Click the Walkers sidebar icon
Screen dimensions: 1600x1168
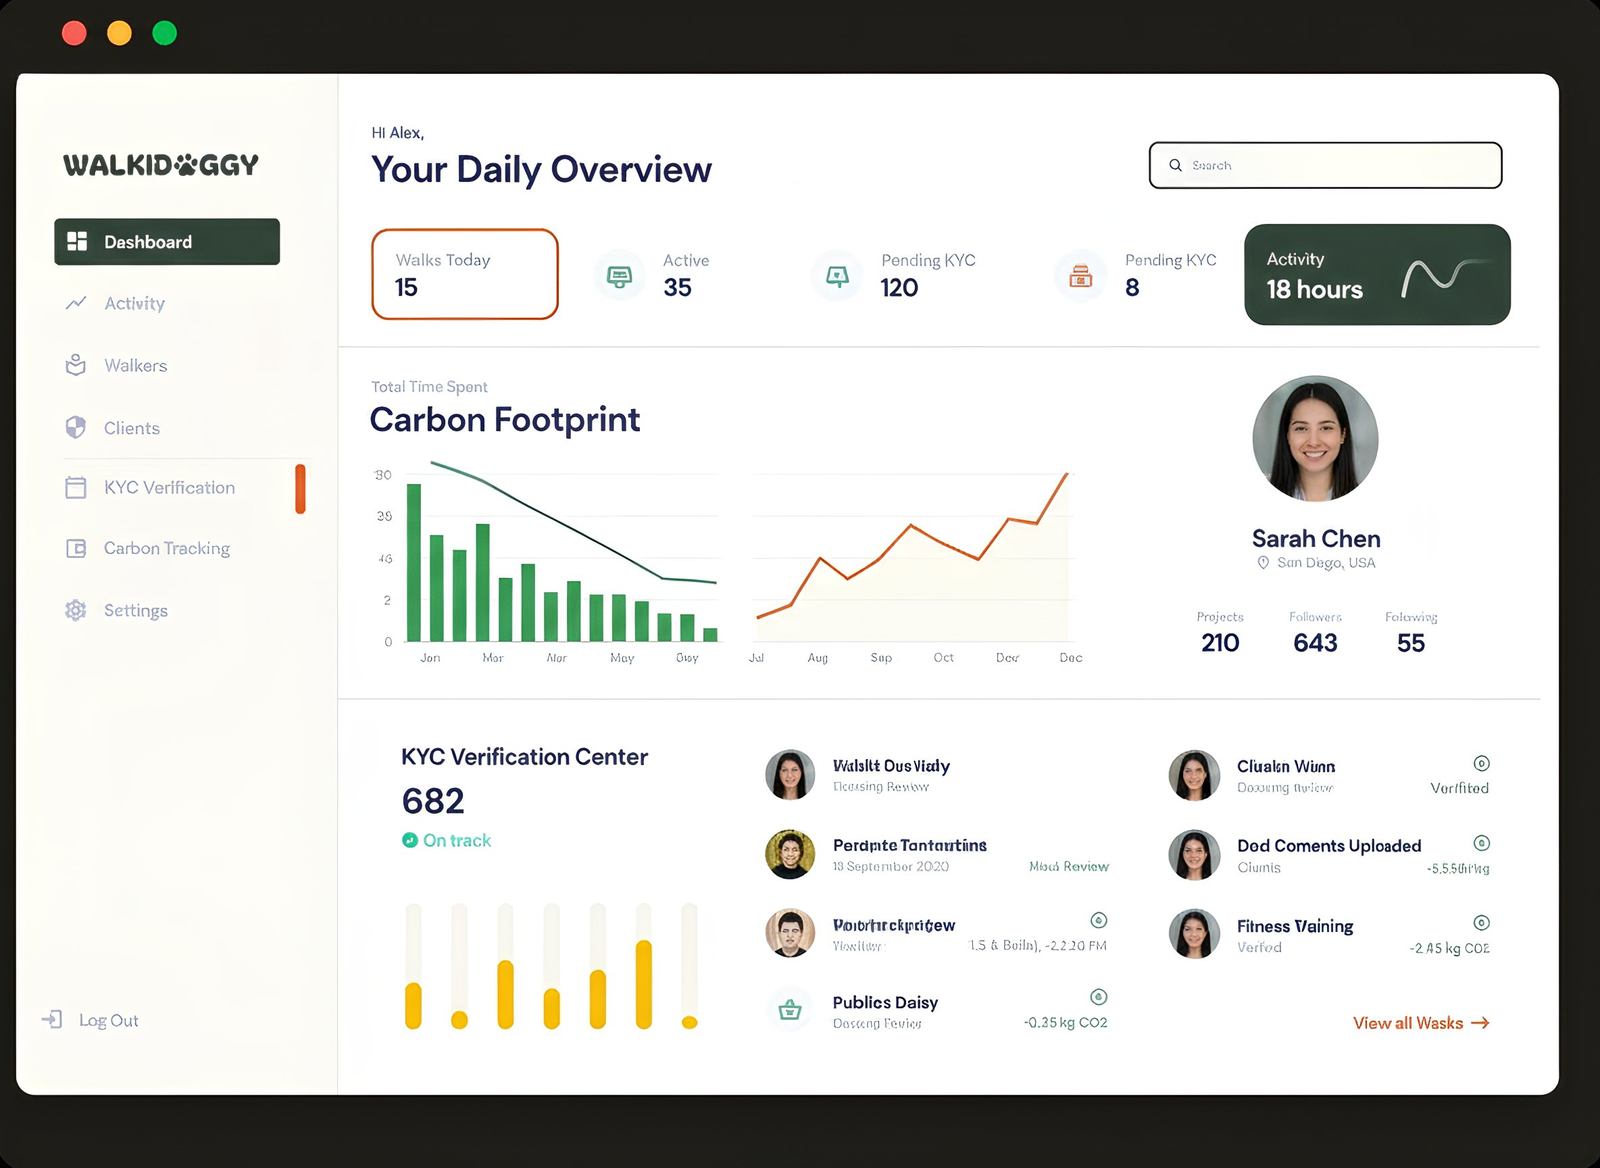click(76, 366)
